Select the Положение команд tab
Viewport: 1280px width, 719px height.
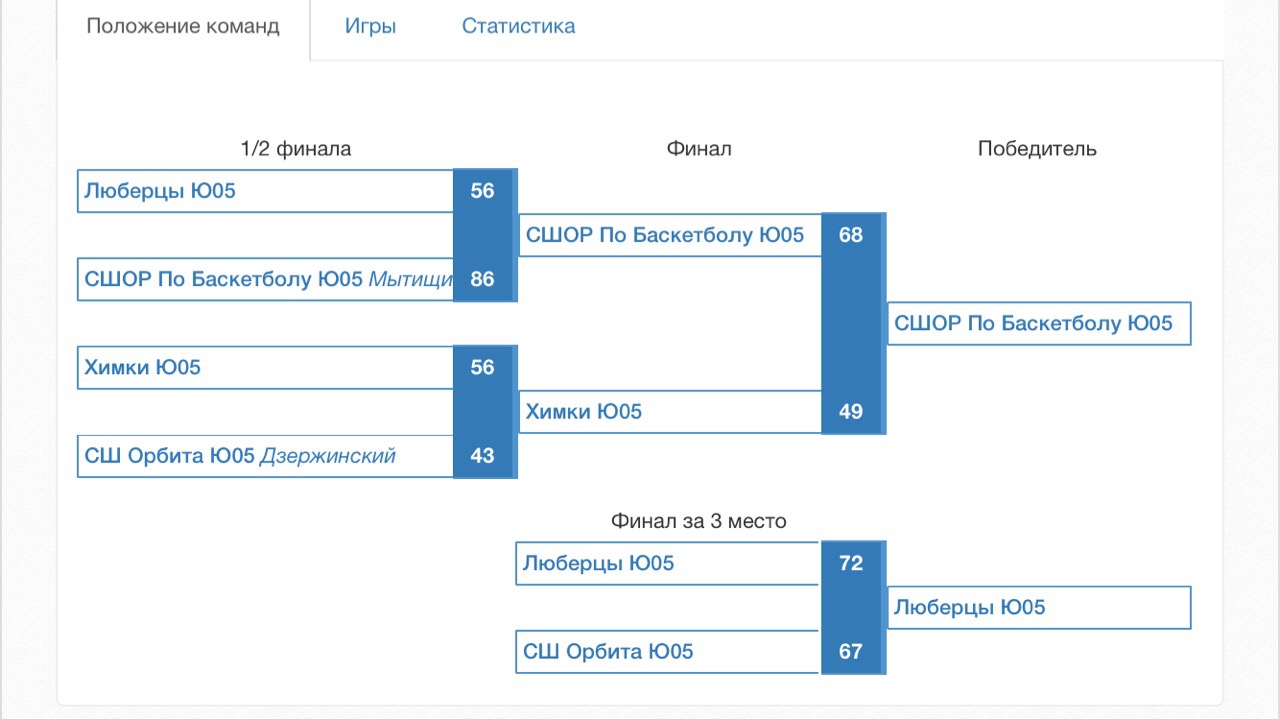tap(183, 27)
